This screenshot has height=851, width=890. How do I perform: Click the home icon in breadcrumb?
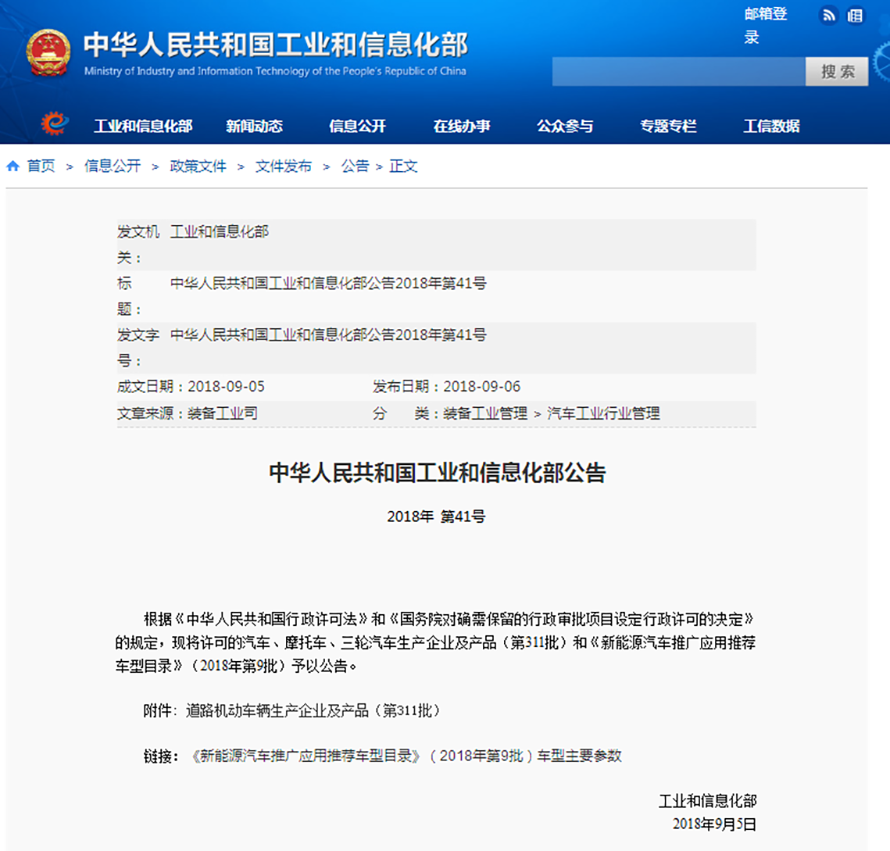point(13,166)
